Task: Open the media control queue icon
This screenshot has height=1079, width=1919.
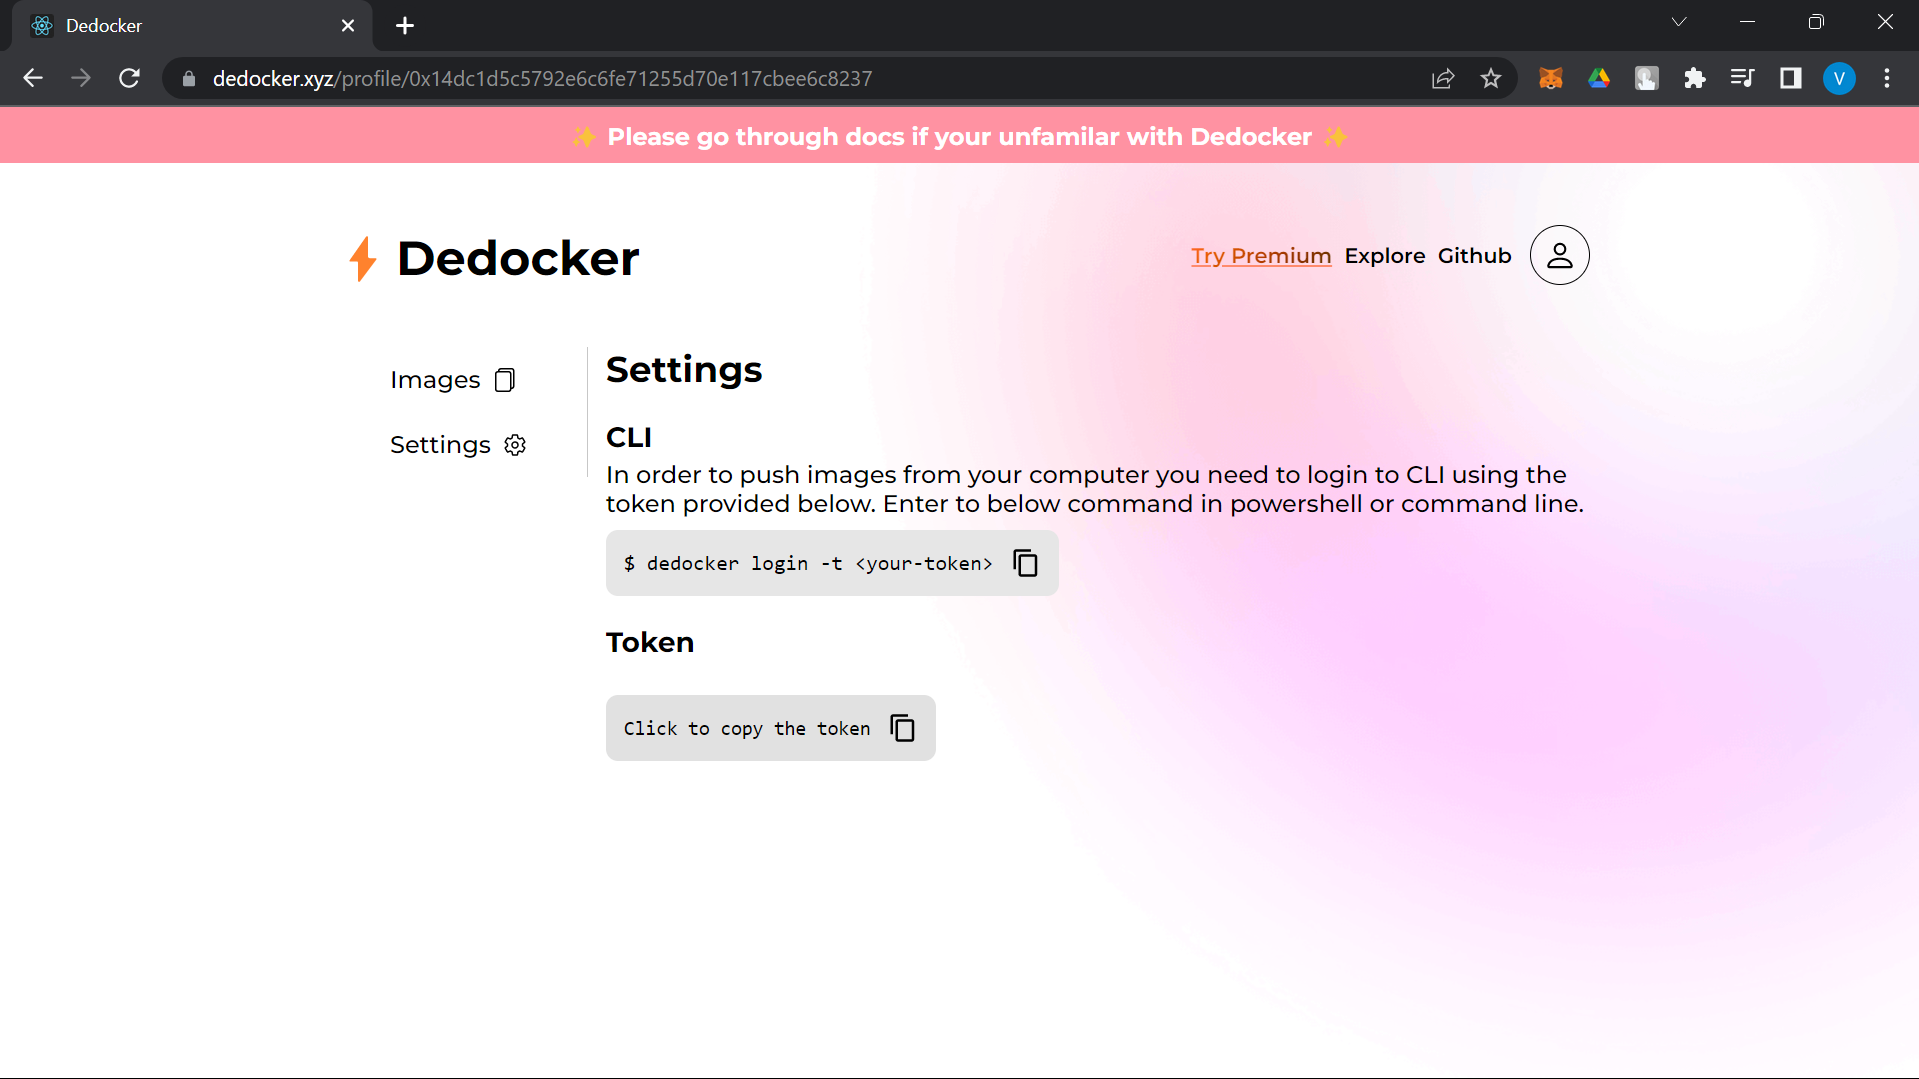Action: (x=1743, y=78)
